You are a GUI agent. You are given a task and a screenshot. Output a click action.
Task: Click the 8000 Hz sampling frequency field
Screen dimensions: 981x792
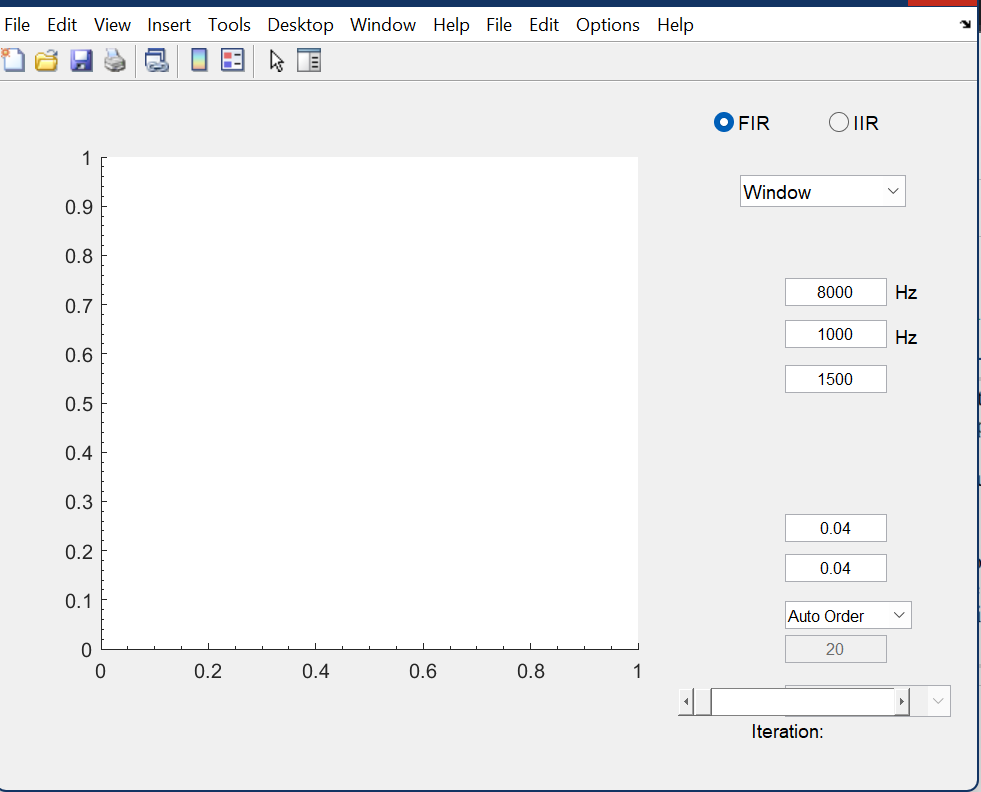[835, 292]
